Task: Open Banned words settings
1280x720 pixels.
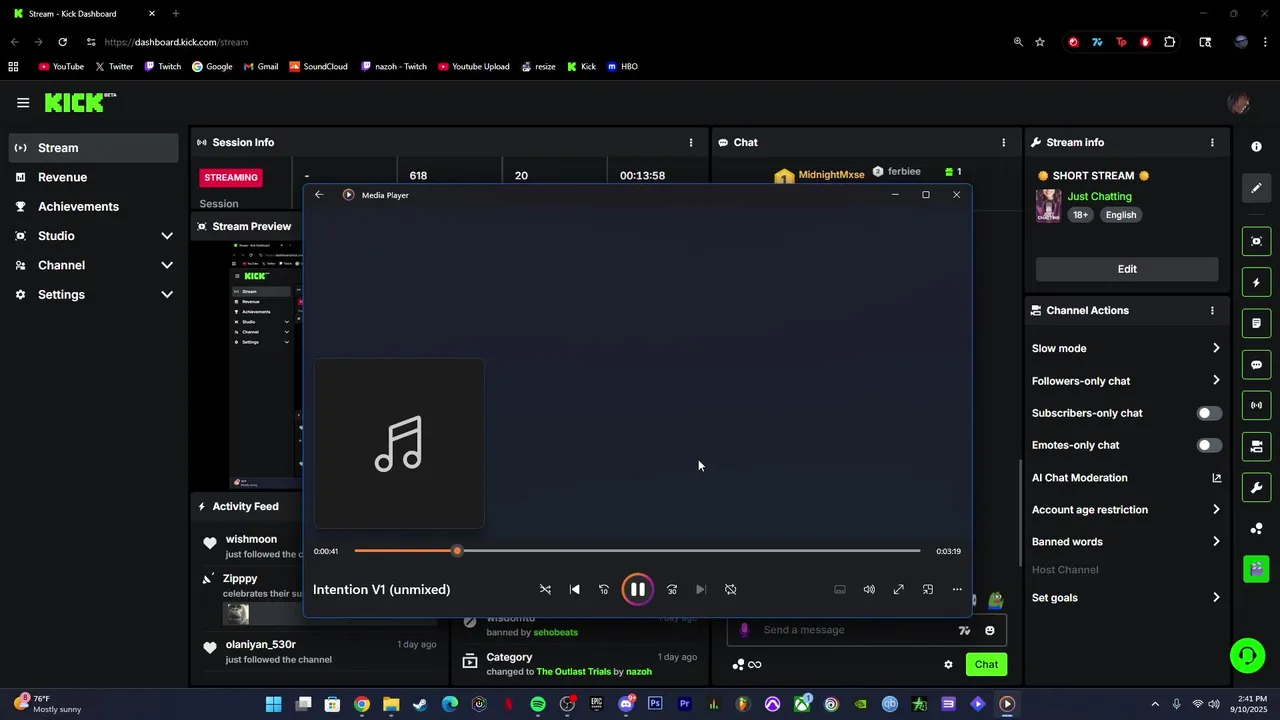Action: pos(1127,542)
